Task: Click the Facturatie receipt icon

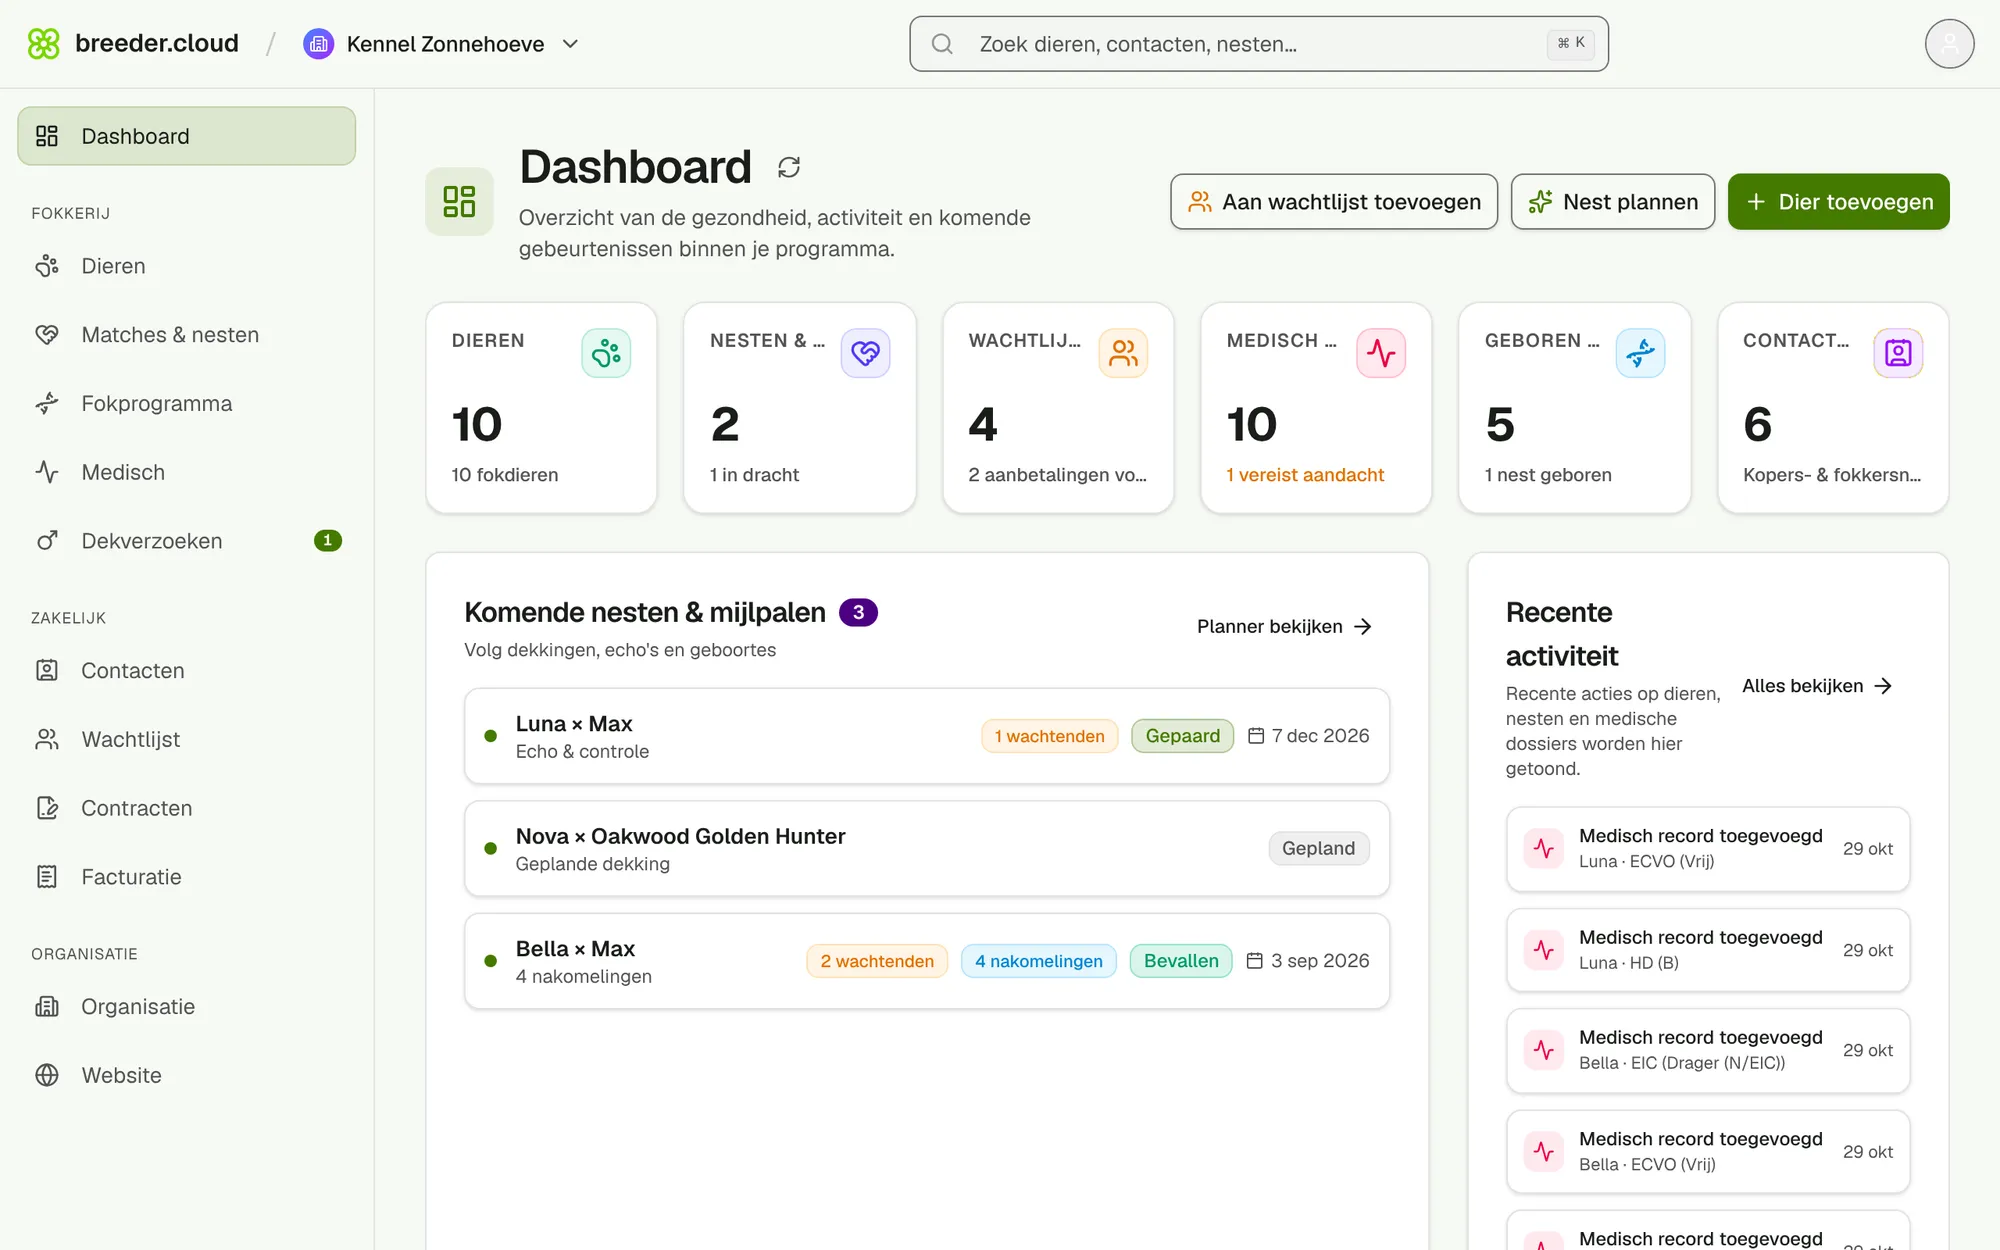Action: (x=47, y=877)
